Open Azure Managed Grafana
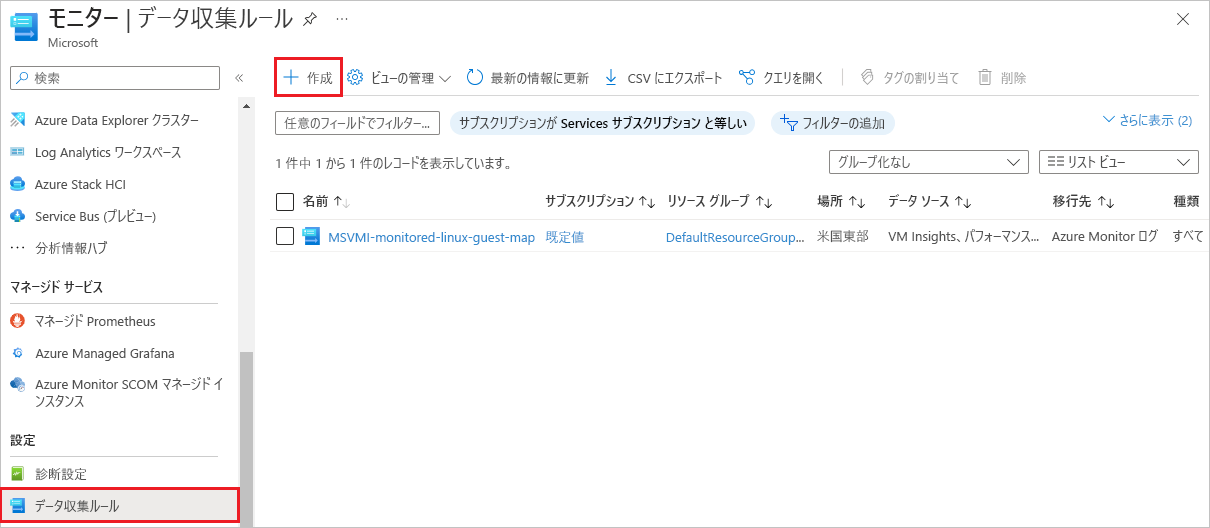Screen dimensions: 1210x528 point(104,353)
